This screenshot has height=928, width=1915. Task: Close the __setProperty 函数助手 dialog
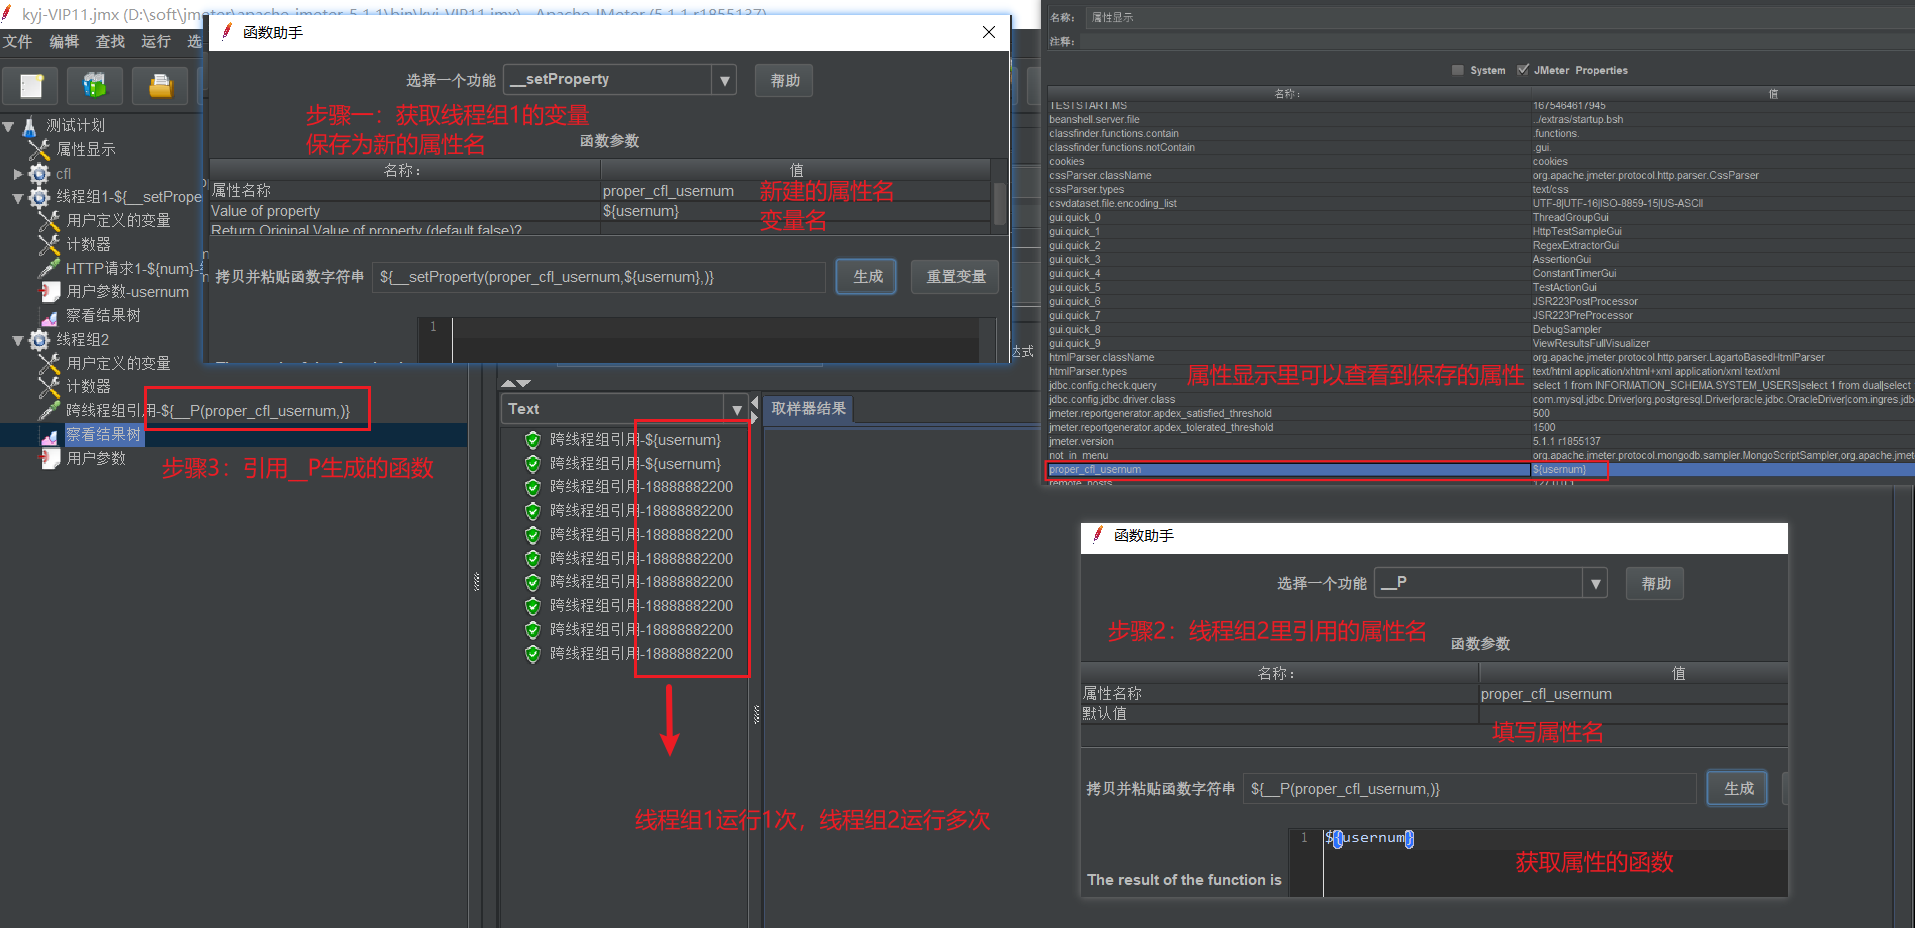(x=989, y=32)
